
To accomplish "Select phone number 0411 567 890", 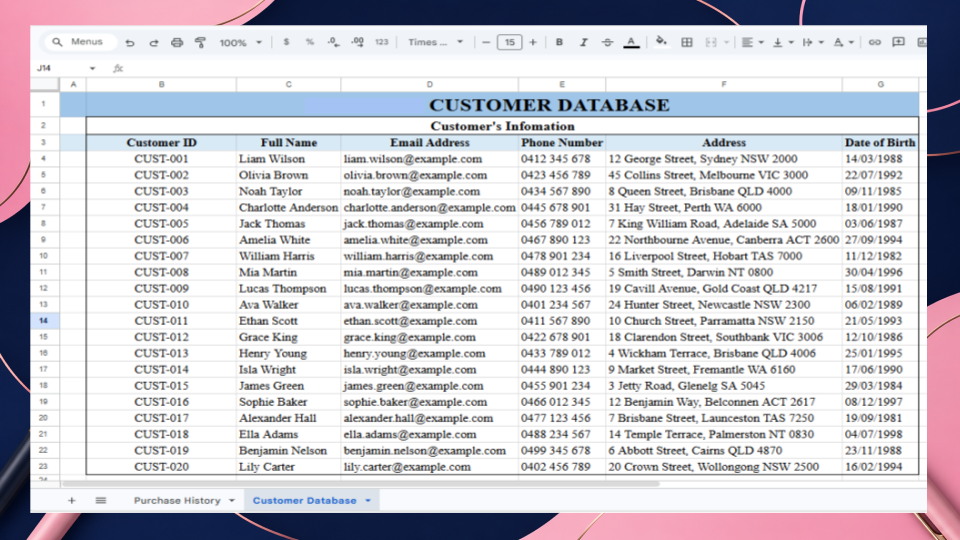I will (561, 320).
